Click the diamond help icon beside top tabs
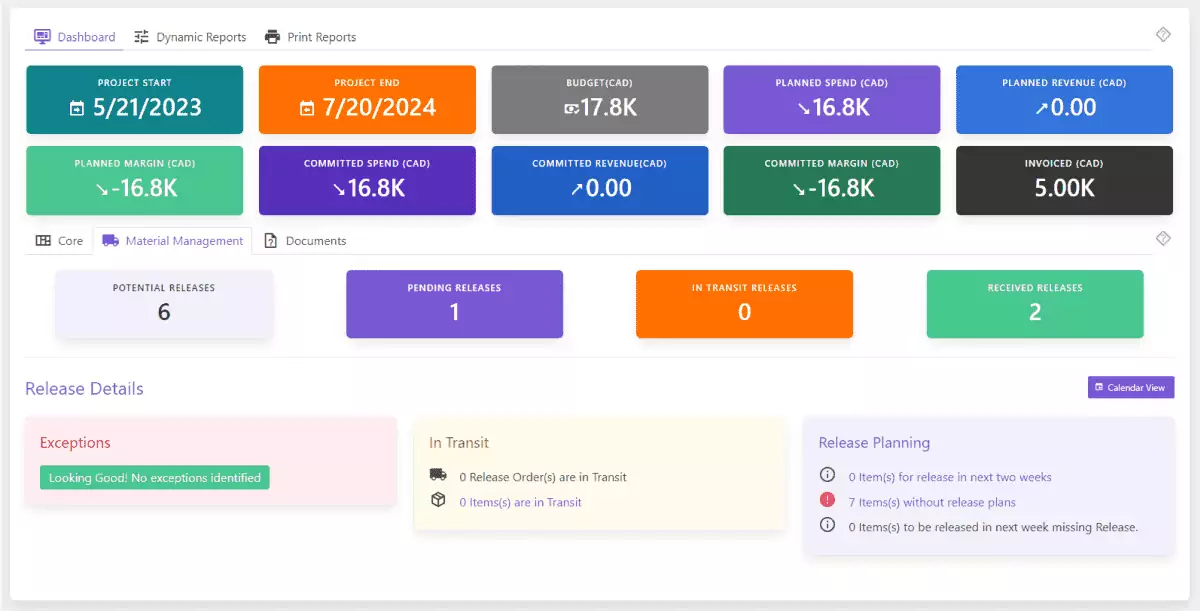Image resolution: width=1200 pixels, height=611 pixels. point(1163,35)
